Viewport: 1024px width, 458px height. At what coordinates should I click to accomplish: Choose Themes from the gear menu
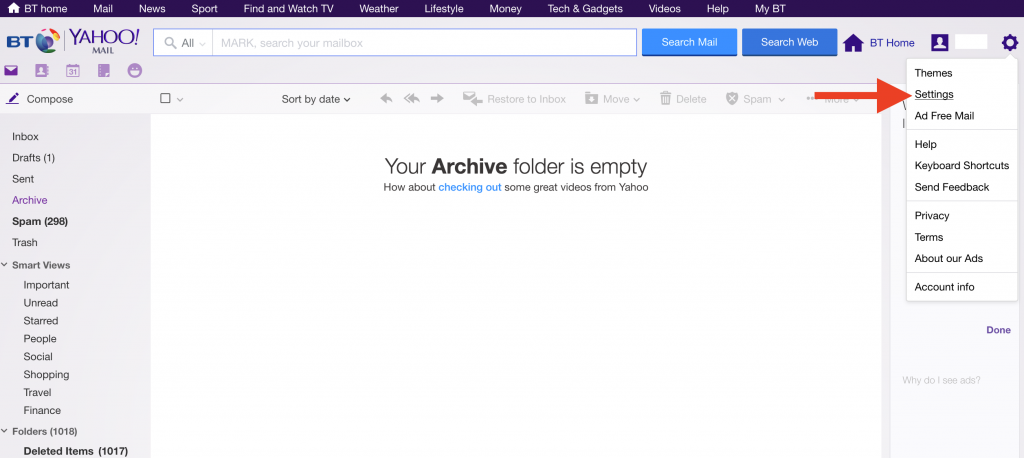click(x=933, y=73)
